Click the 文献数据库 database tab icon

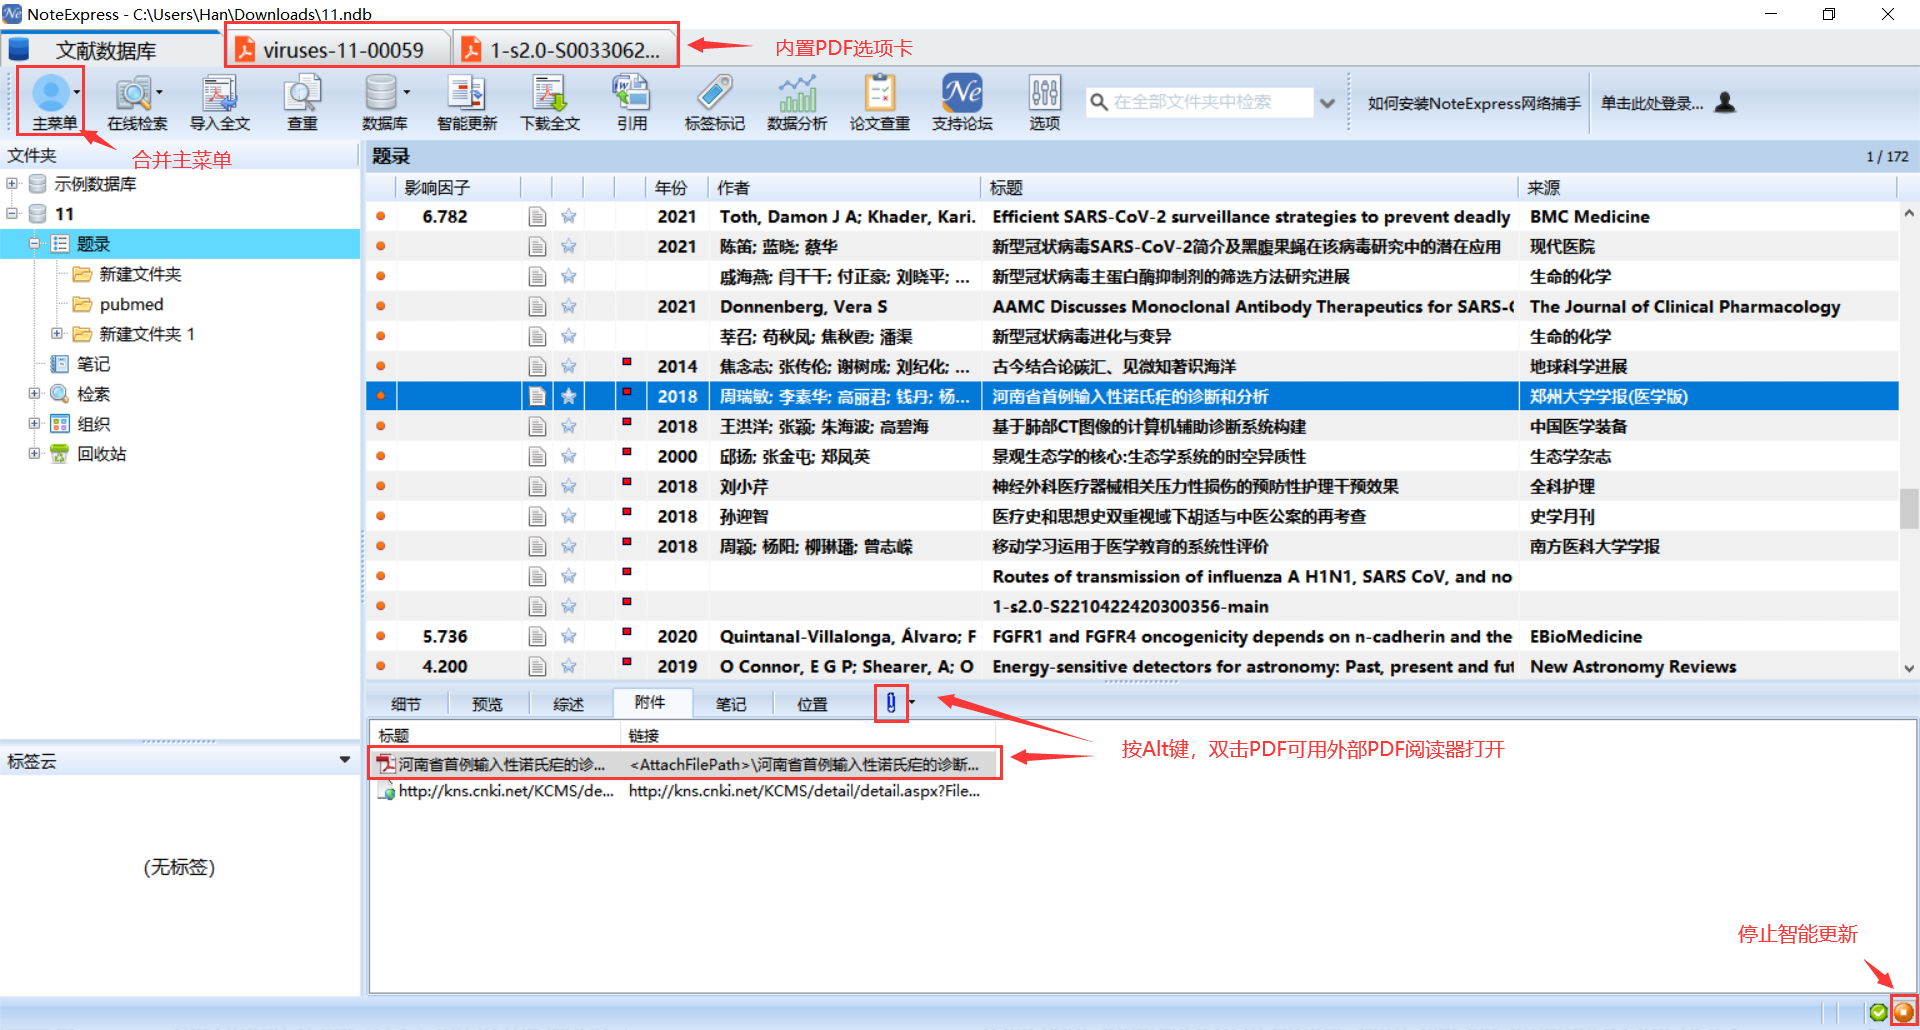pos(19,49)
